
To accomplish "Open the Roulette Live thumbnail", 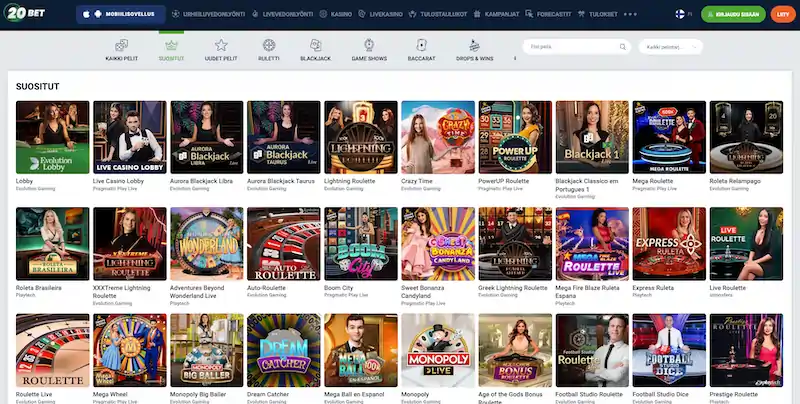I will click(x=53, y=350).
